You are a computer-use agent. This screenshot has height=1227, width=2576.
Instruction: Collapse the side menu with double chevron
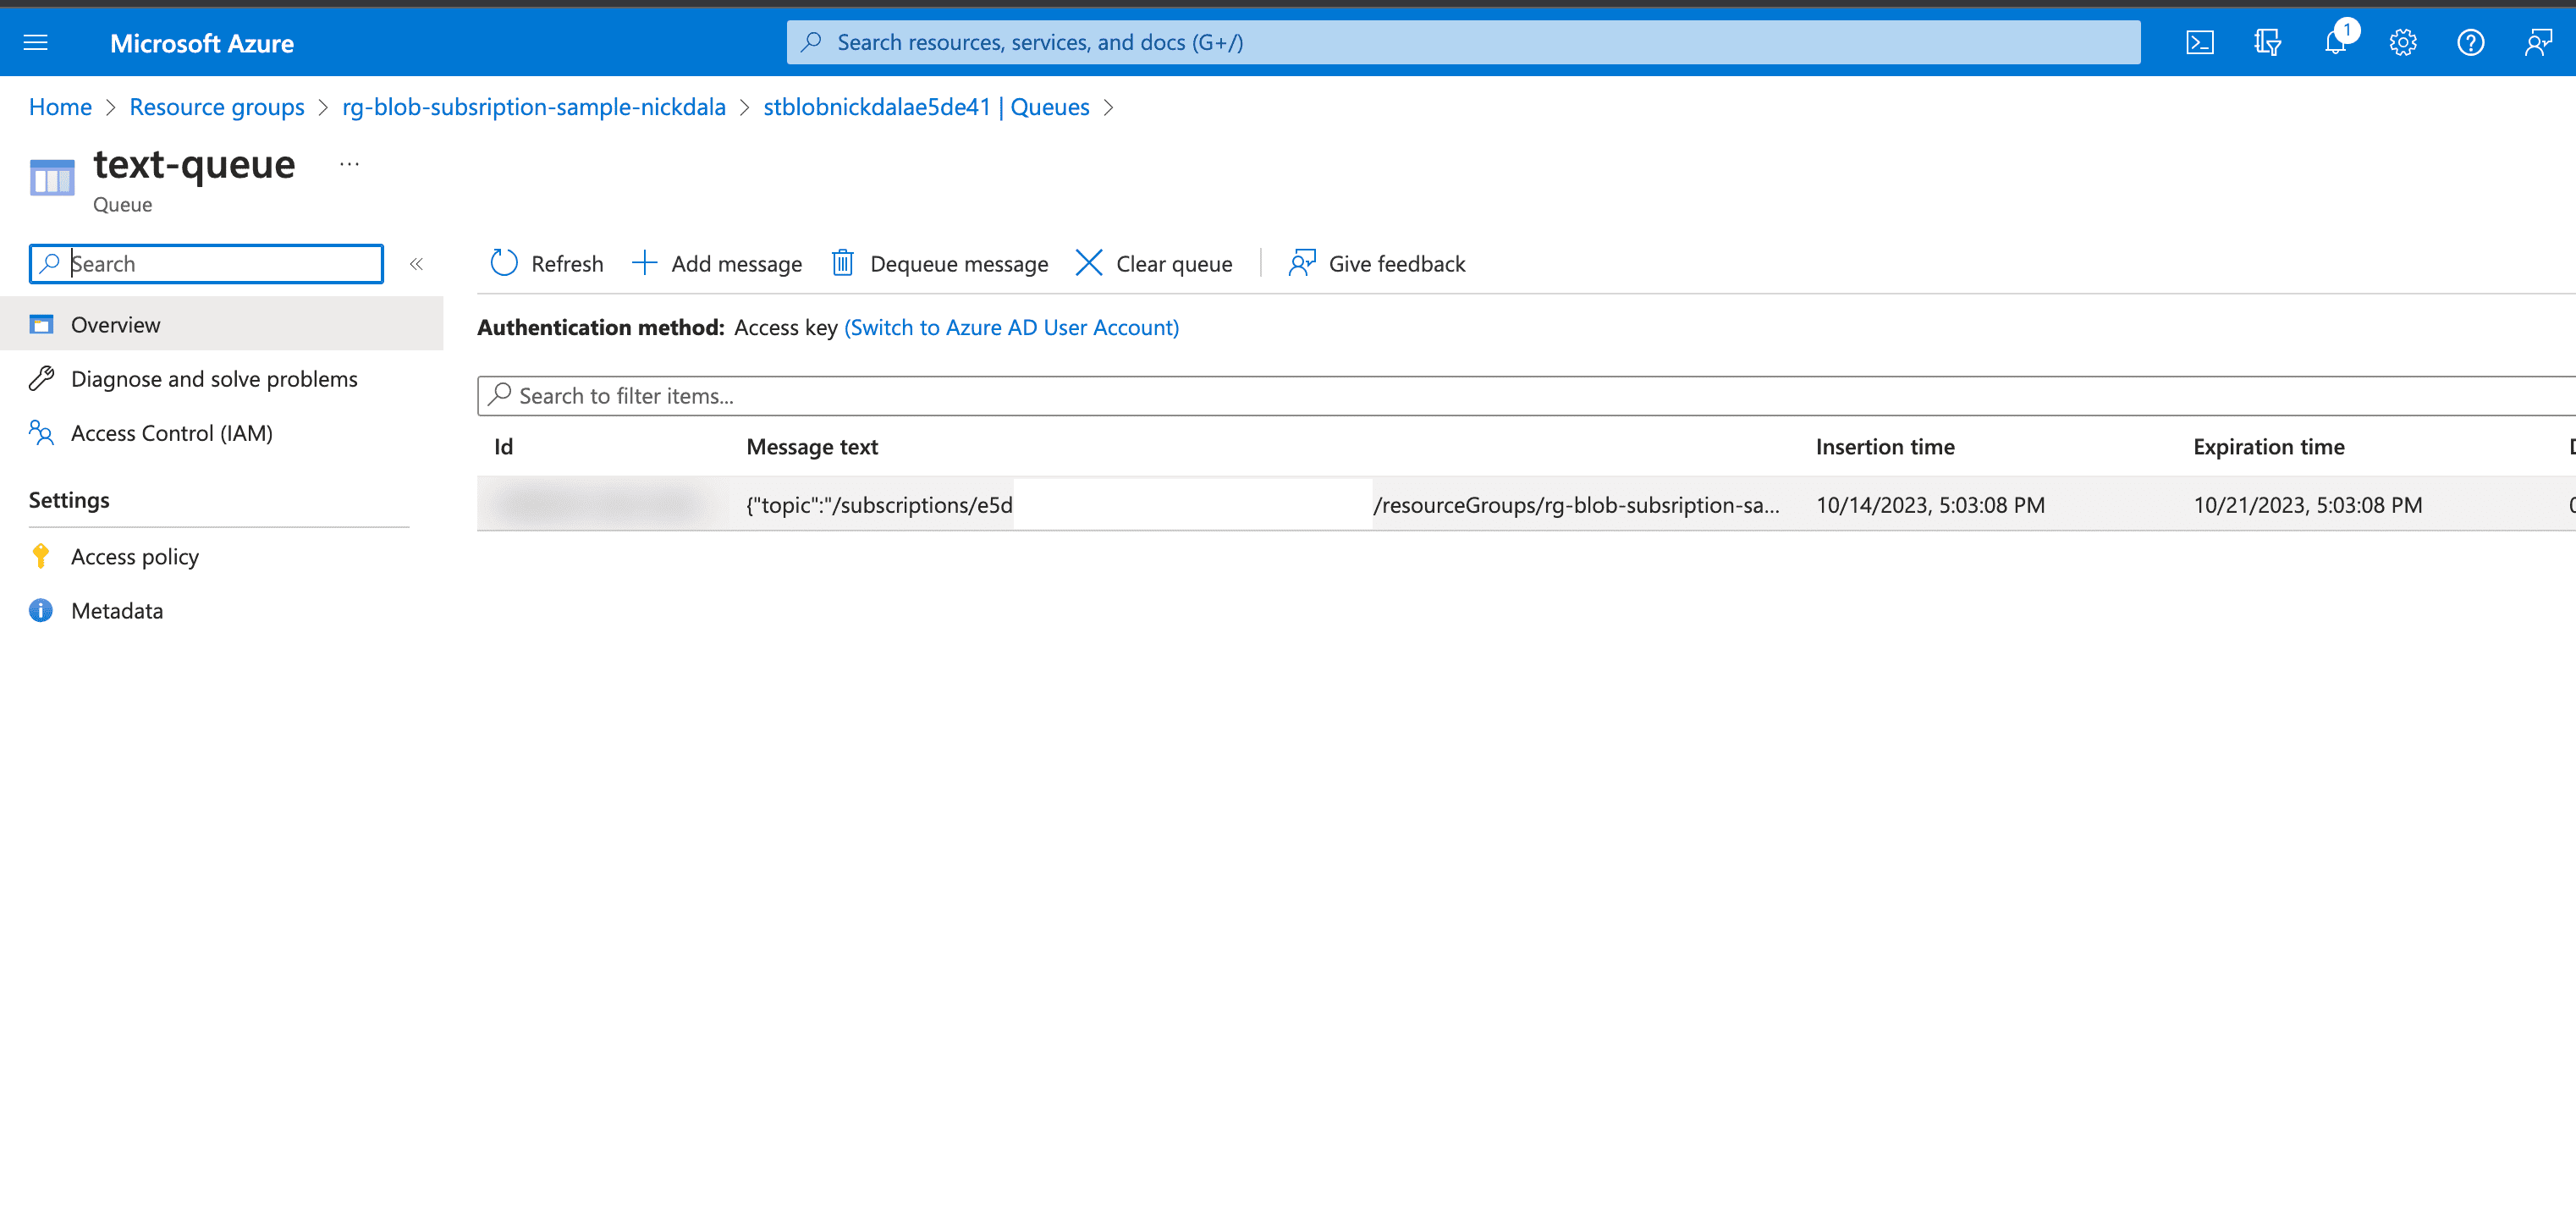pyautogui.click(x=416, y=264)
